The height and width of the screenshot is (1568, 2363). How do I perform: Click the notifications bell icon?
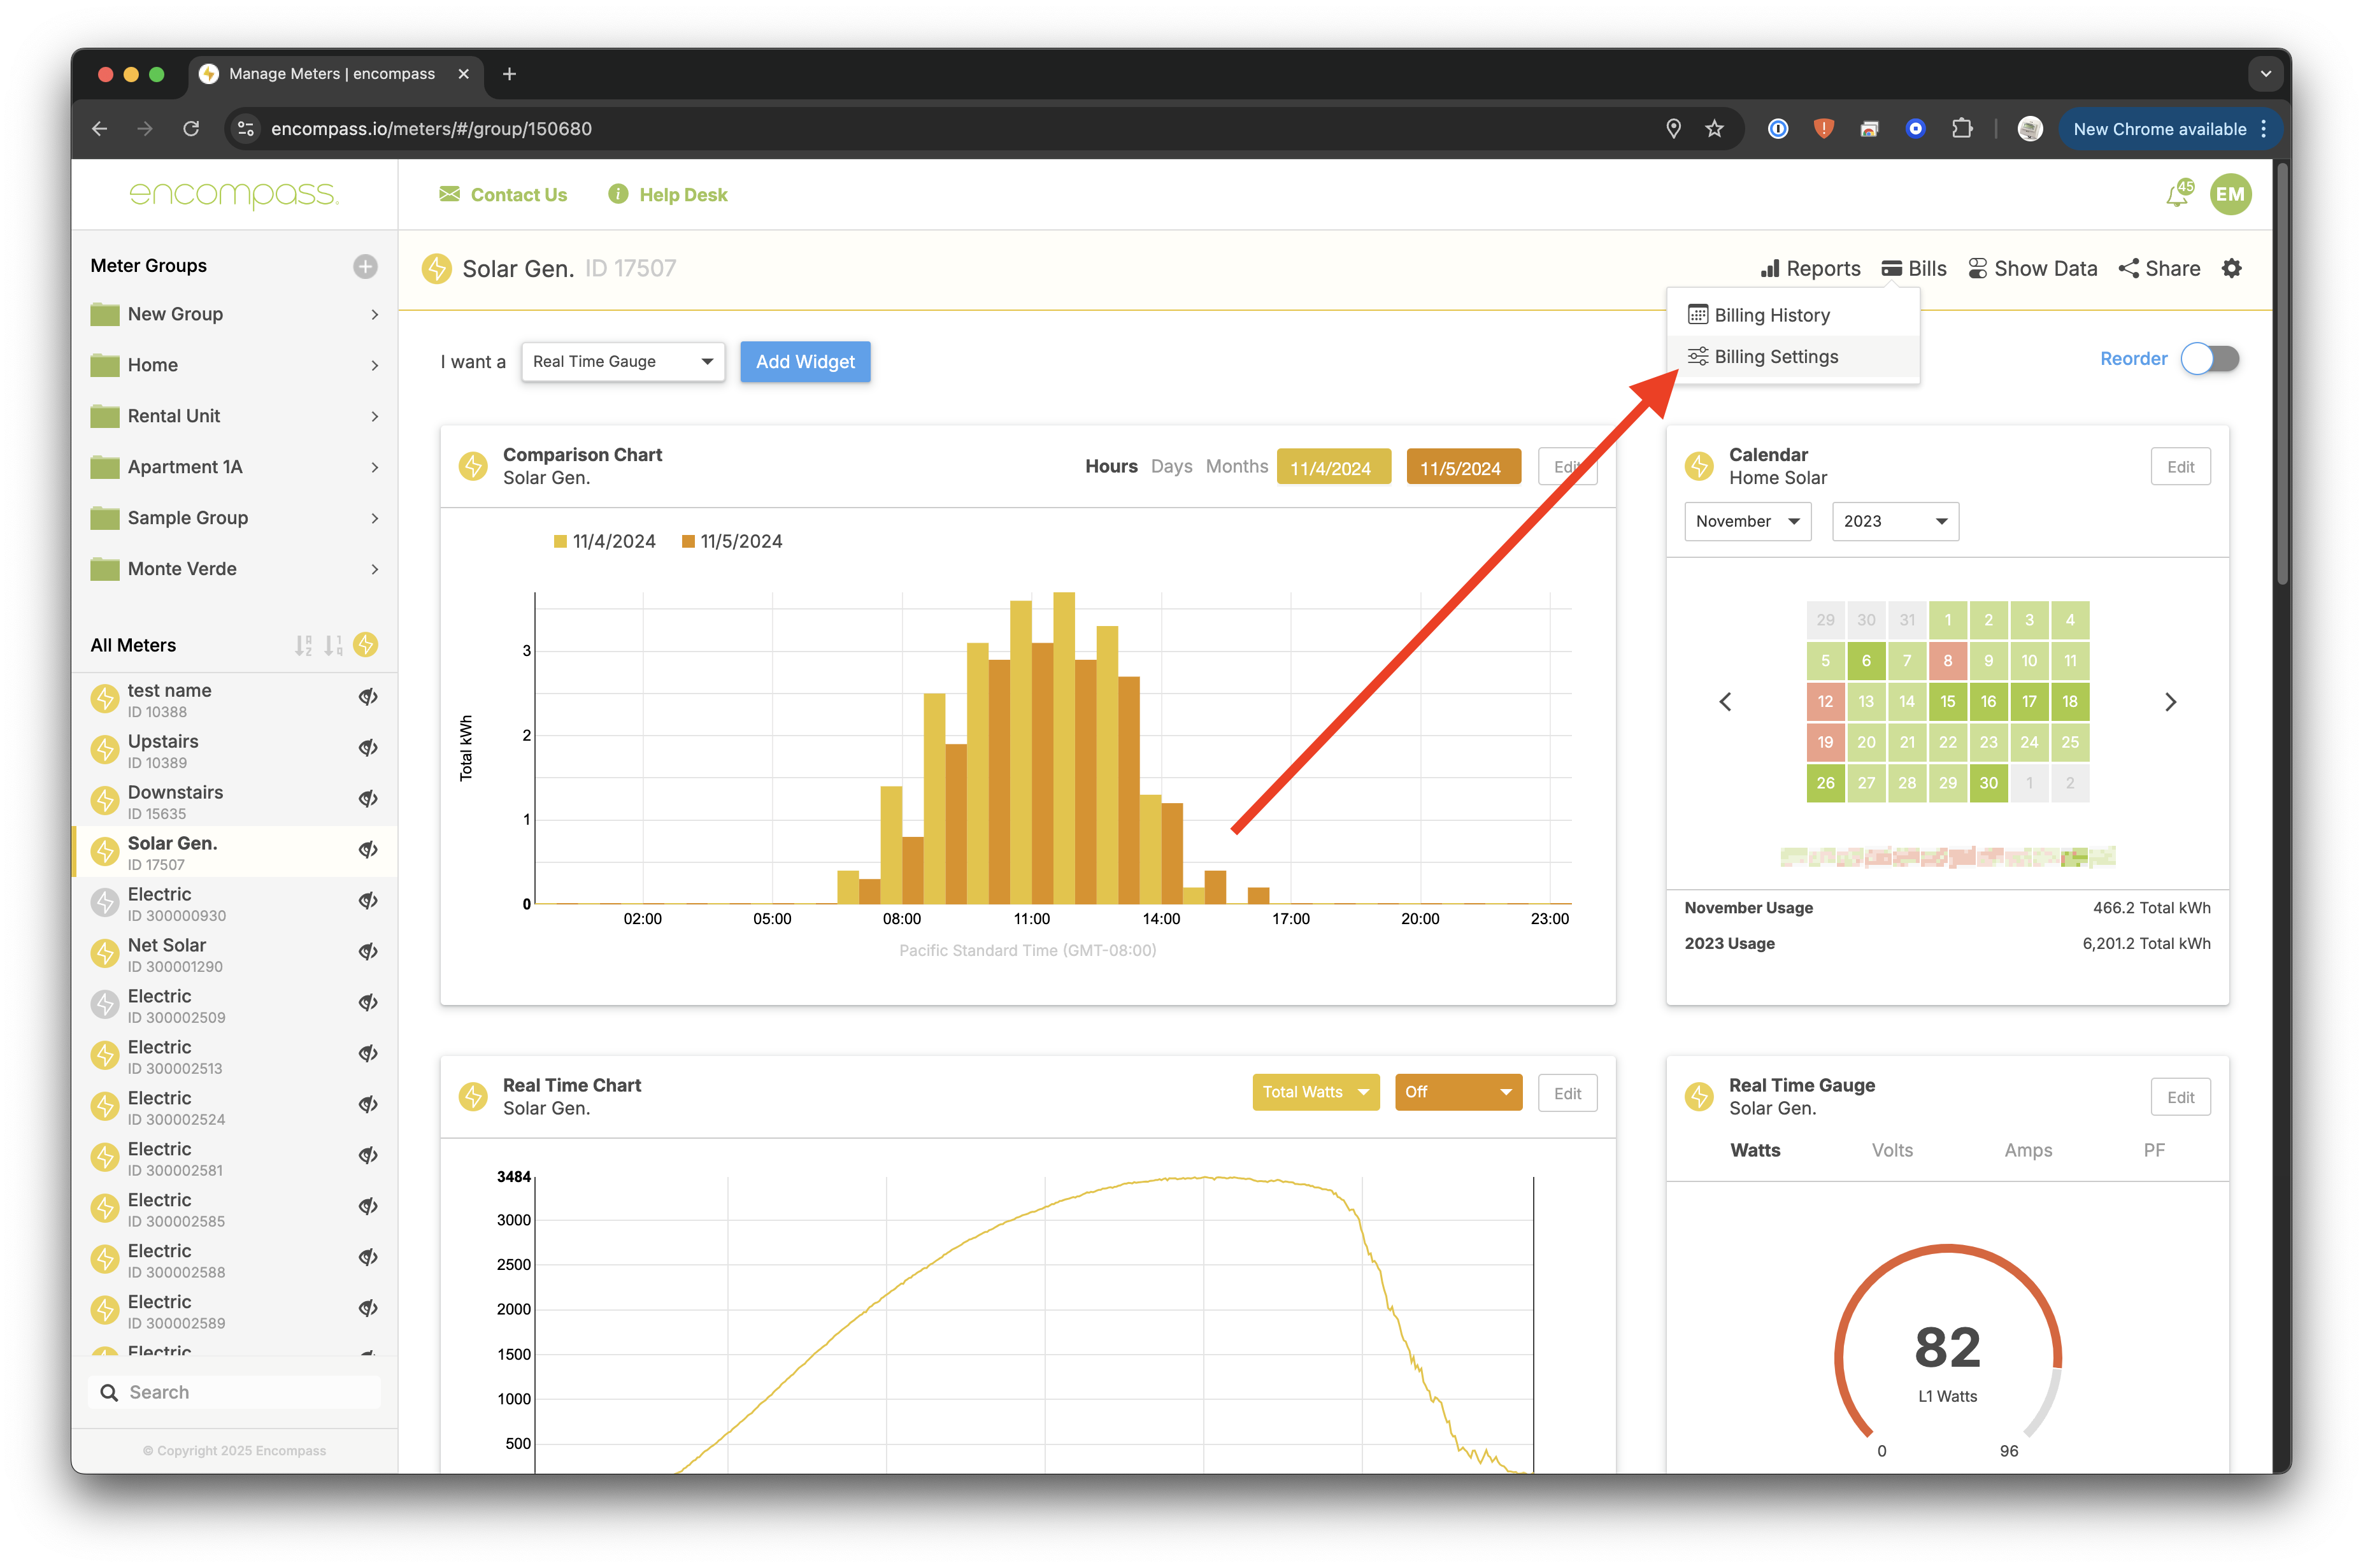2176,195
